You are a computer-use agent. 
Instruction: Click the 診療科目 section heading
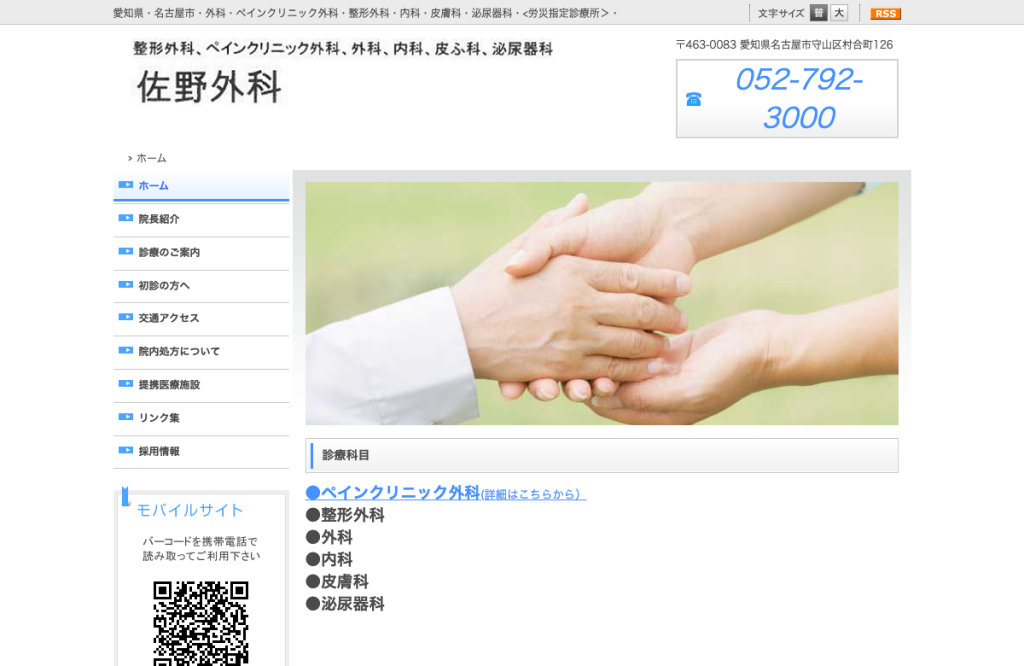coord(601,455)
